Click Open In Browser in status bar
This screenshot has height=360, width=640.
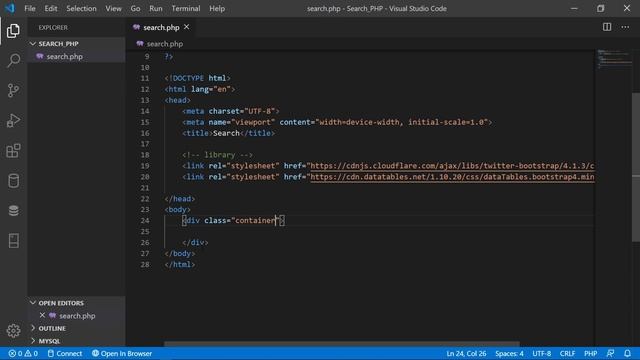[122, 353]
